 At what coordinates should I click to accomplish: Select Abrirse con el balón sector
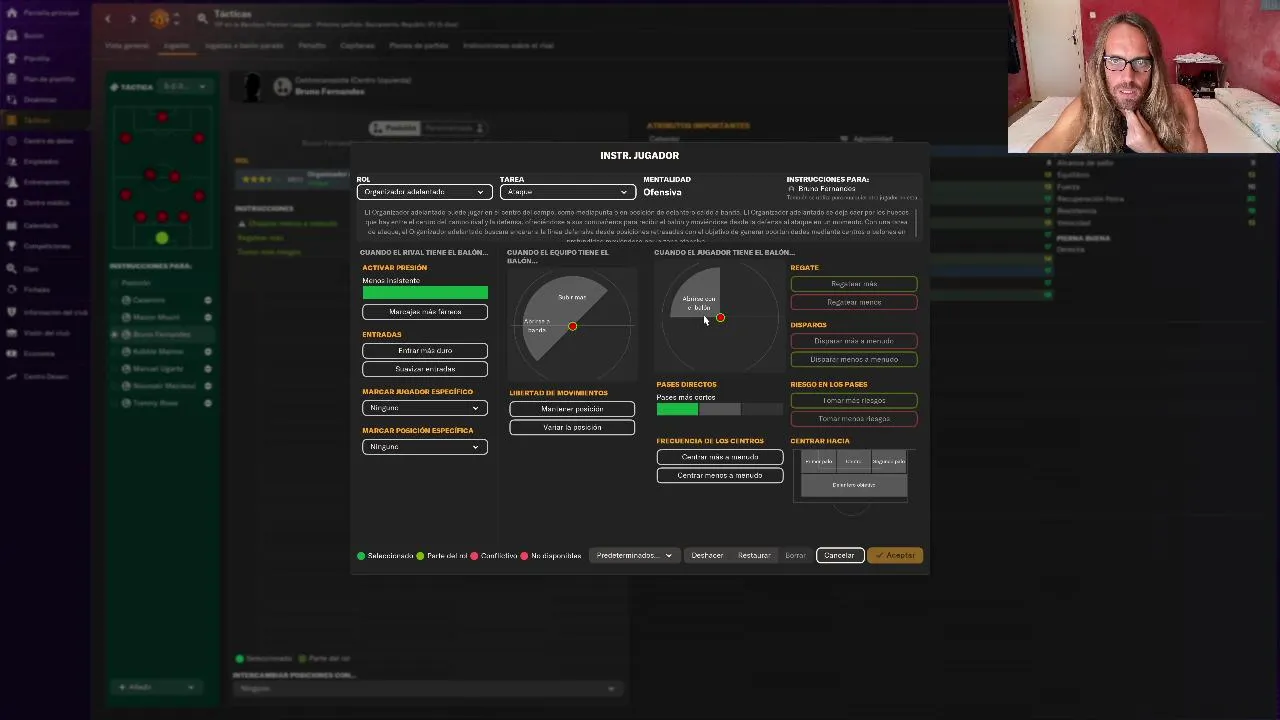coord(698,300)
